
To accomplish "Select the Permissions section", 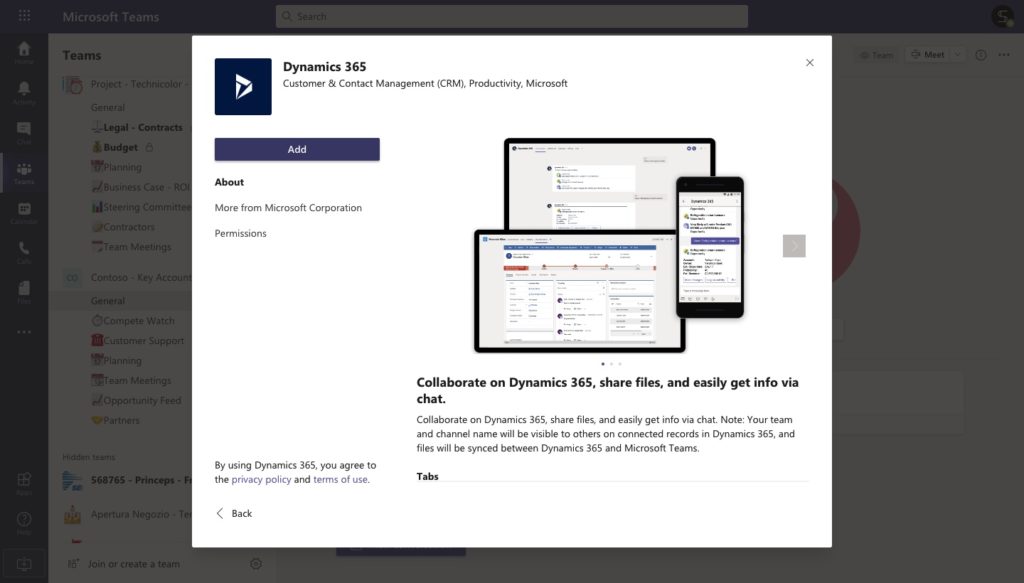I will pos(240,233).
